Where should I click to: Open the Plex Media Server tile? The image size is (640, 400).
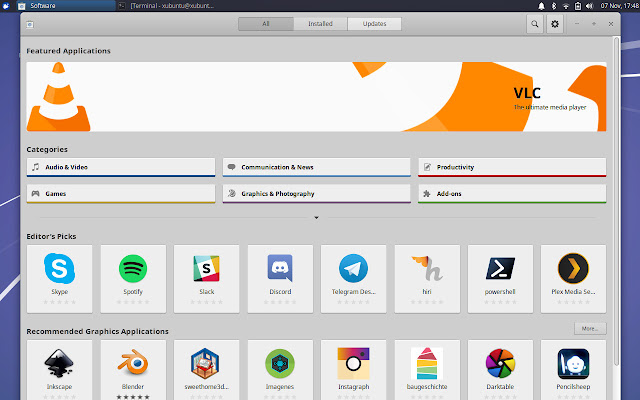[573, 279]
